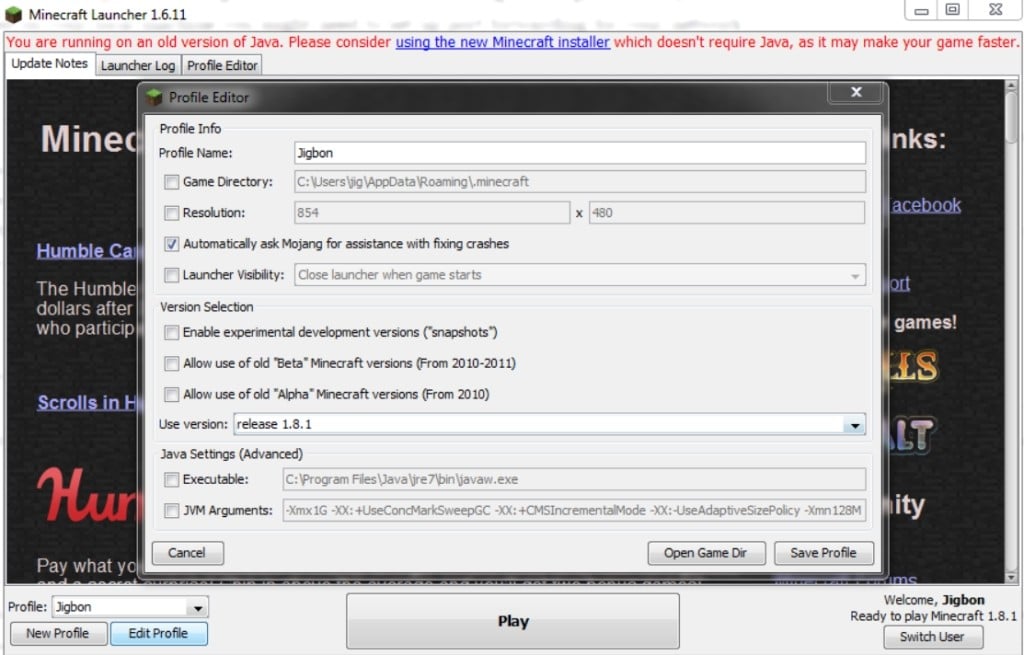
Task: Click Open Game Dir button
Action: coord(706,553)
